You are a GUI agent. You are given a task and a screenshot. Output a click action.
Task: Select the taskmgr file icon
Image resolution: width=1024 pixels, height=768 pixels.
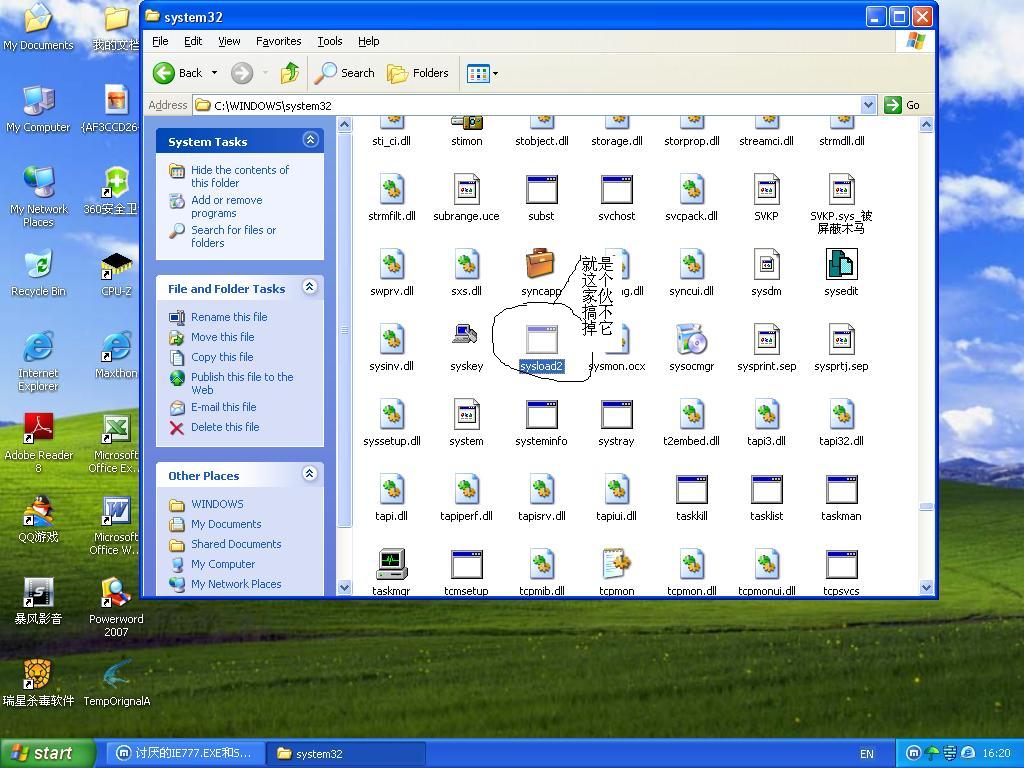(x=391, y=565)
